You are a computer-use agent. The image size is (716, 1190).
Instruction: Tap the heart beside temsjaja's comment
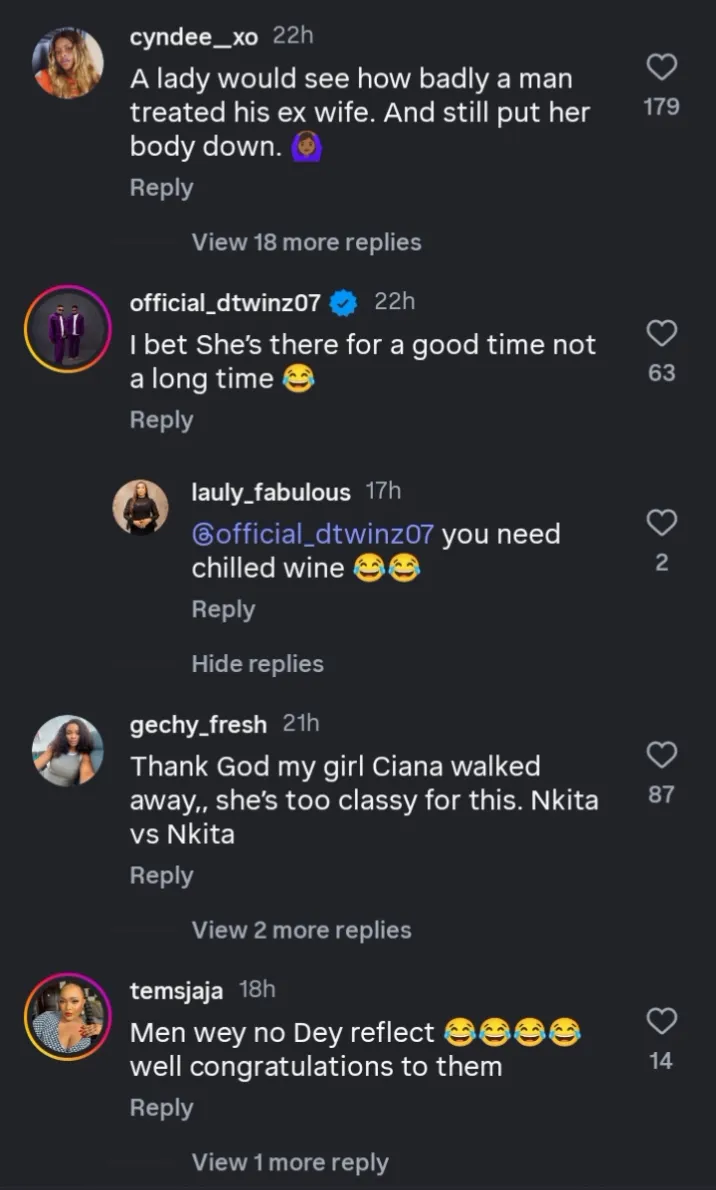662,1021
